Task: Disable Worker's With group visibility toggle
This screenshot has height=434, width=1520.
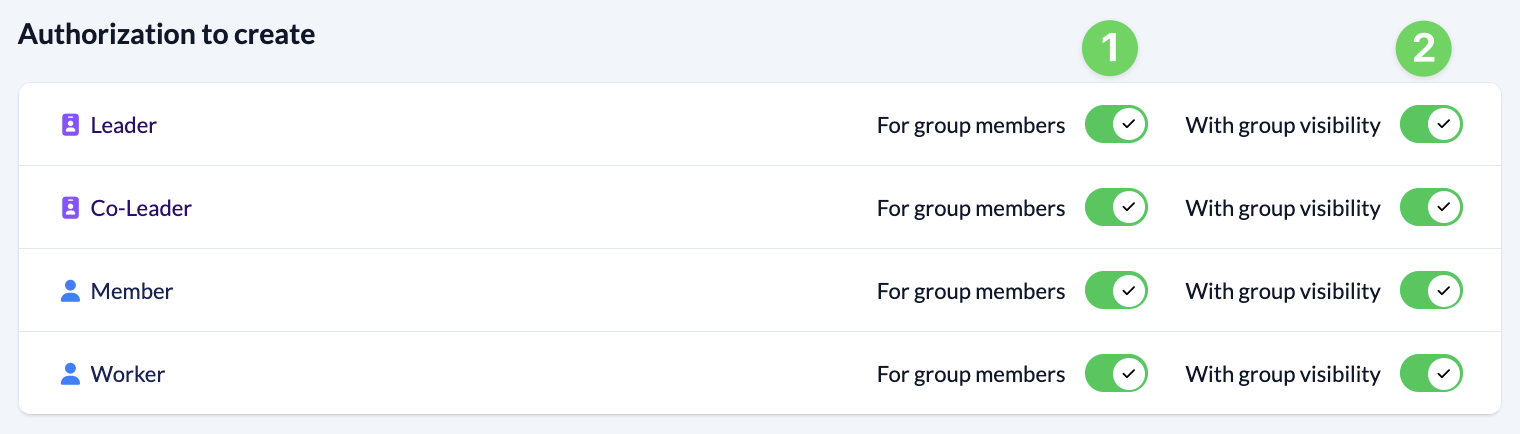Action: click(1430, 374)
